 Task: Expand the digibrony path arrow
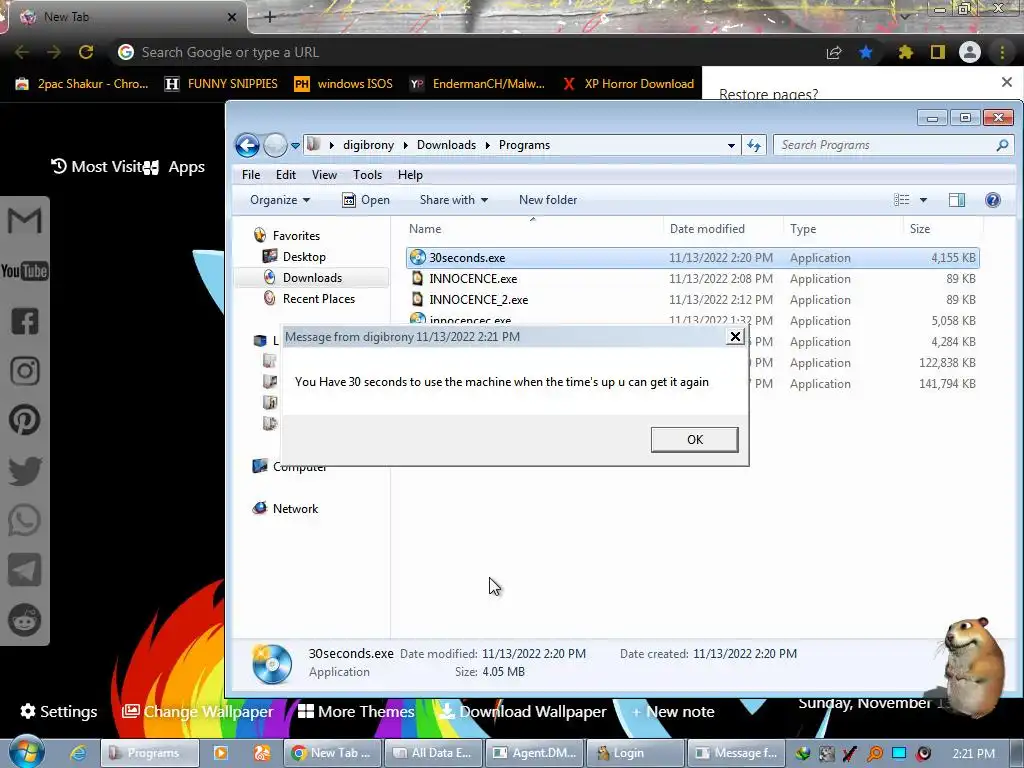[405, 145]
